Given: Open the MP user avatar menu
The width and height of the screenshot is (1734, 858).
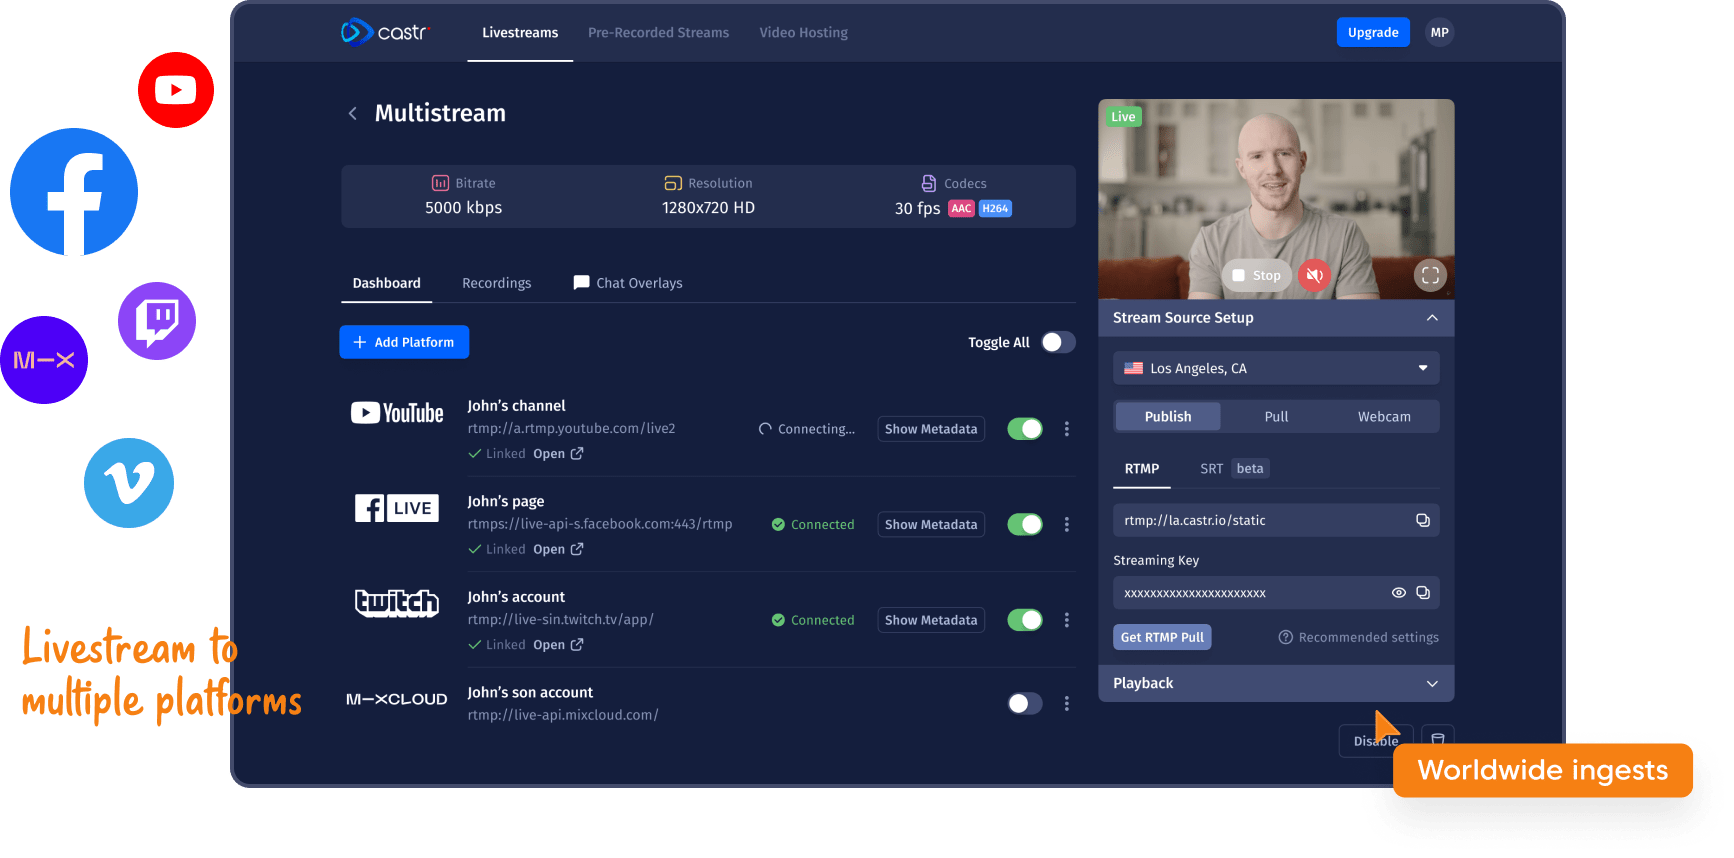Looking at the screenshot, I should [x=1439, y=33].
